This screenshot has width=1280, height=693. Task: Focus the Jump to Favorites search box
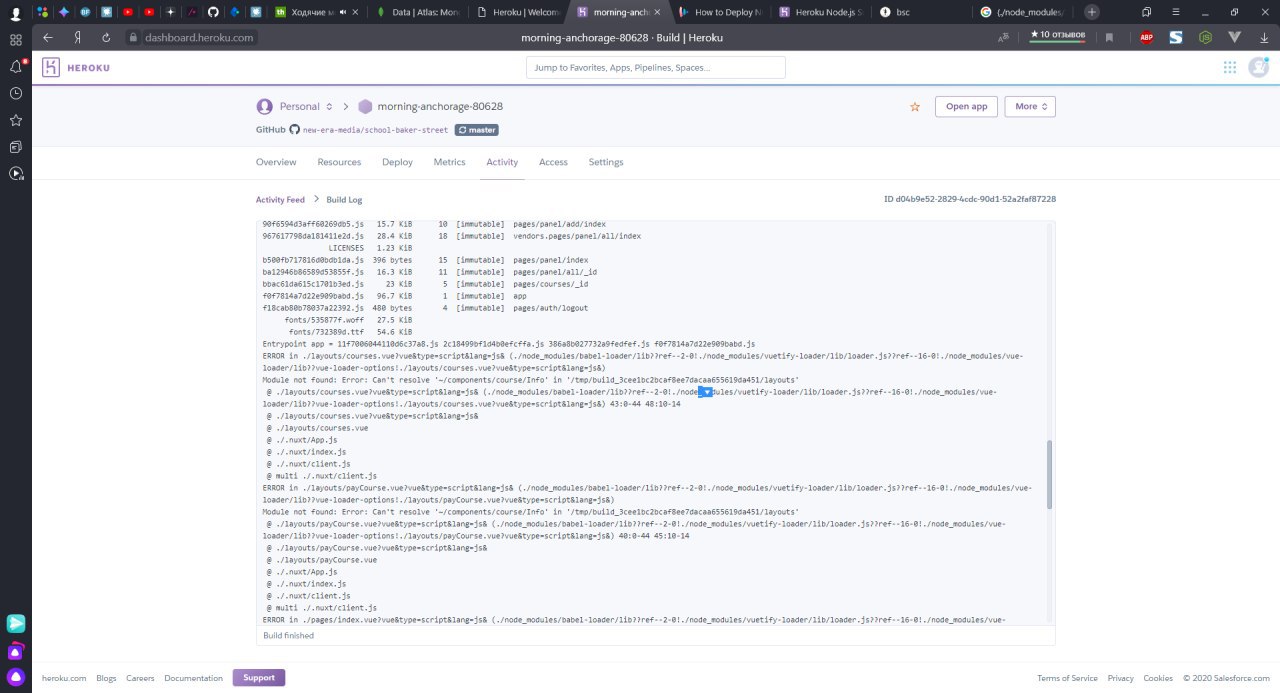click(656, 67)
